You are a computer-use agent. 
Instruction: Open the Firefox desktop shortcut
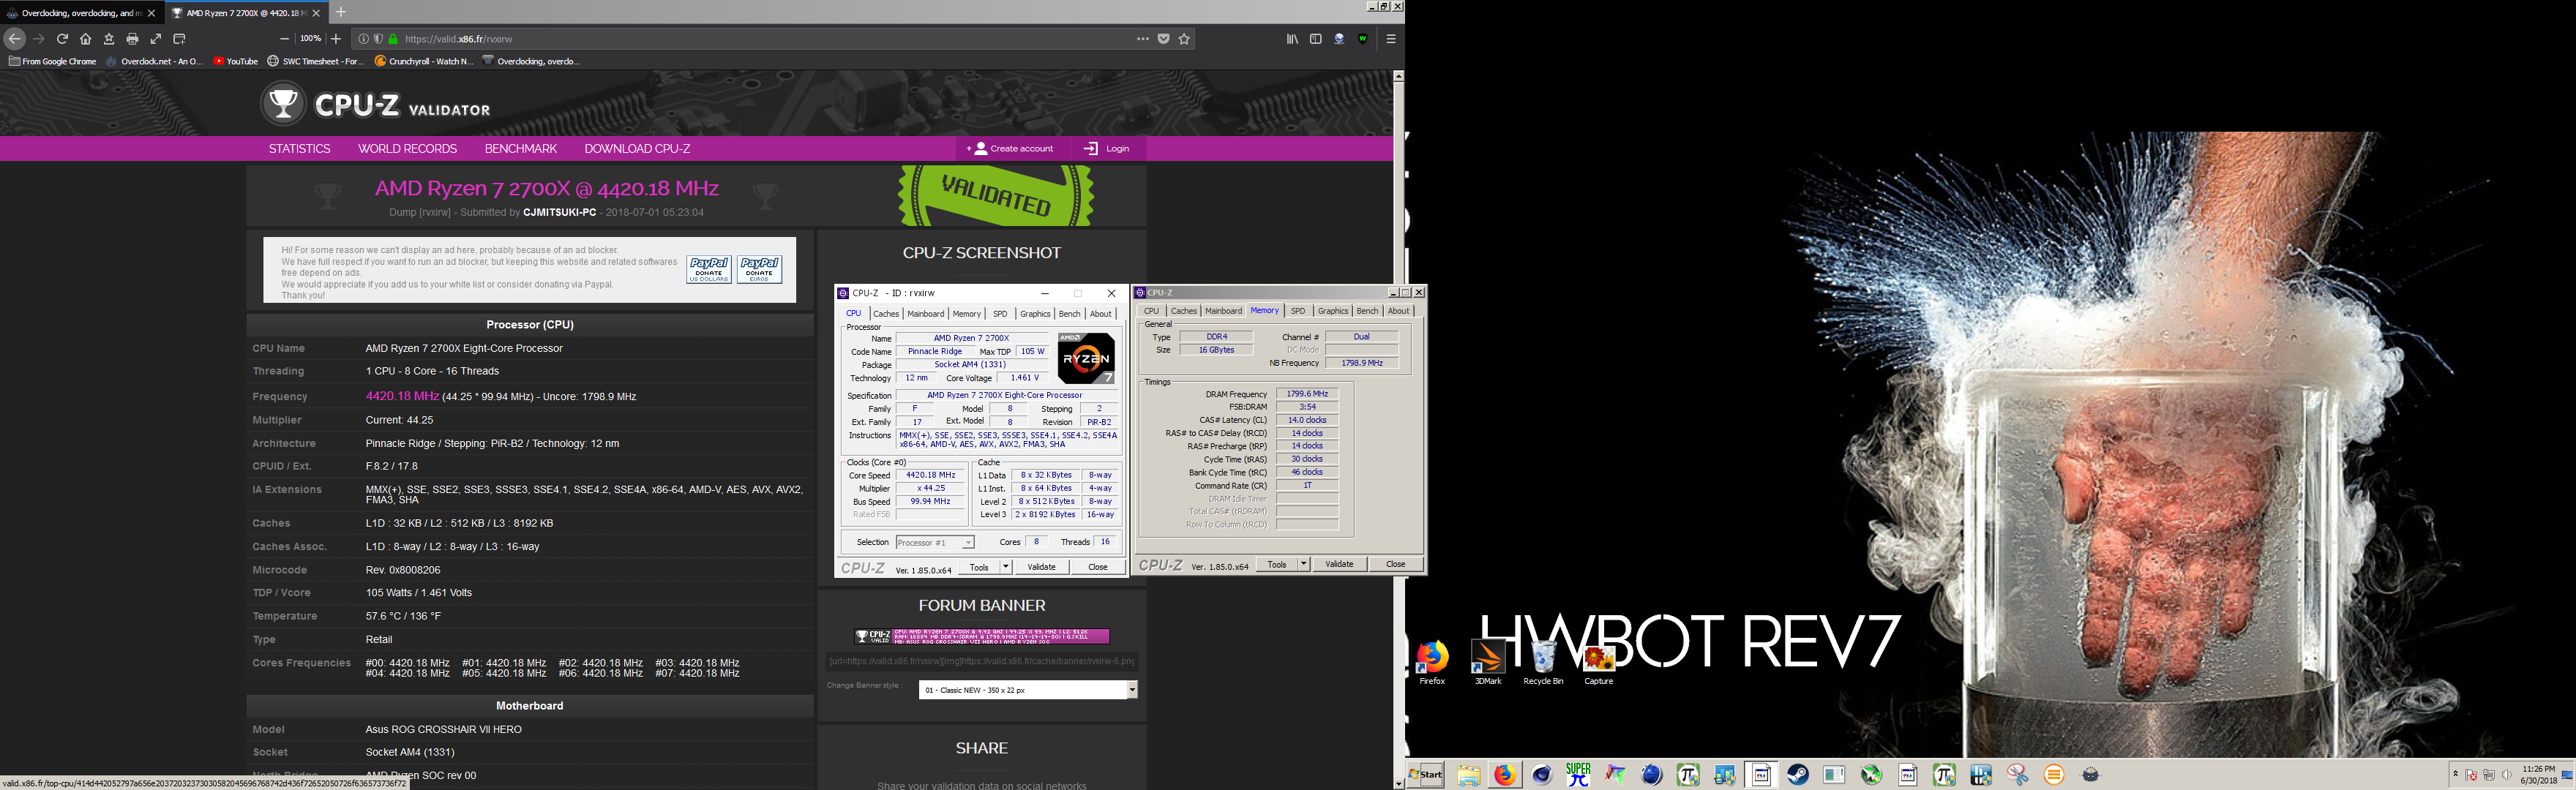(1432, 662)
